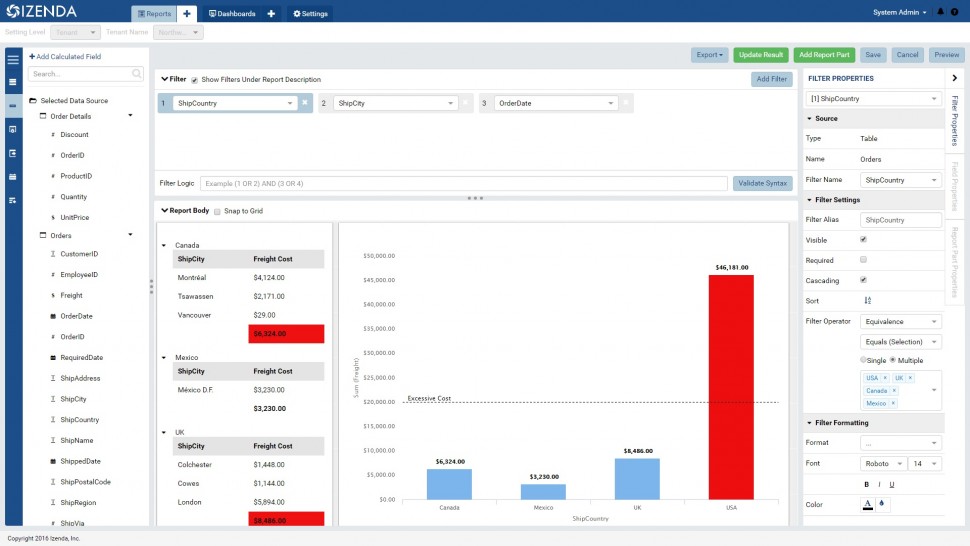Open the notifications bell icon
The width and height of the screenshot is (970, 546).
[940, 12]
